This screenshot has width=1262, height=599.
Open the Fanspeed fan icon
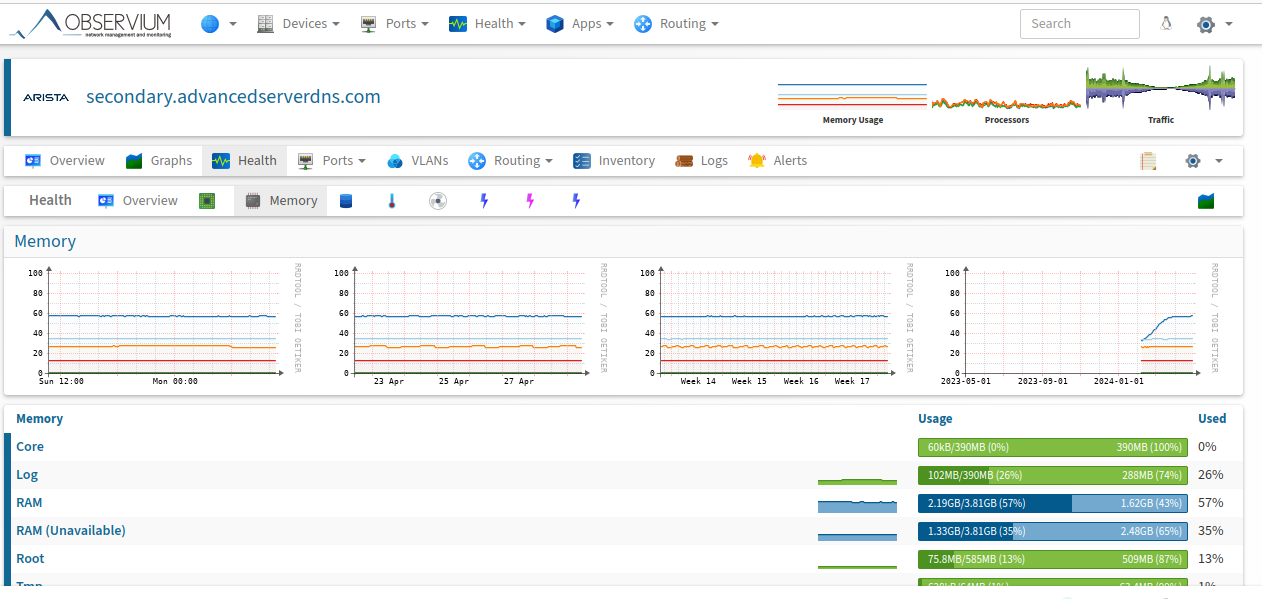438,201
